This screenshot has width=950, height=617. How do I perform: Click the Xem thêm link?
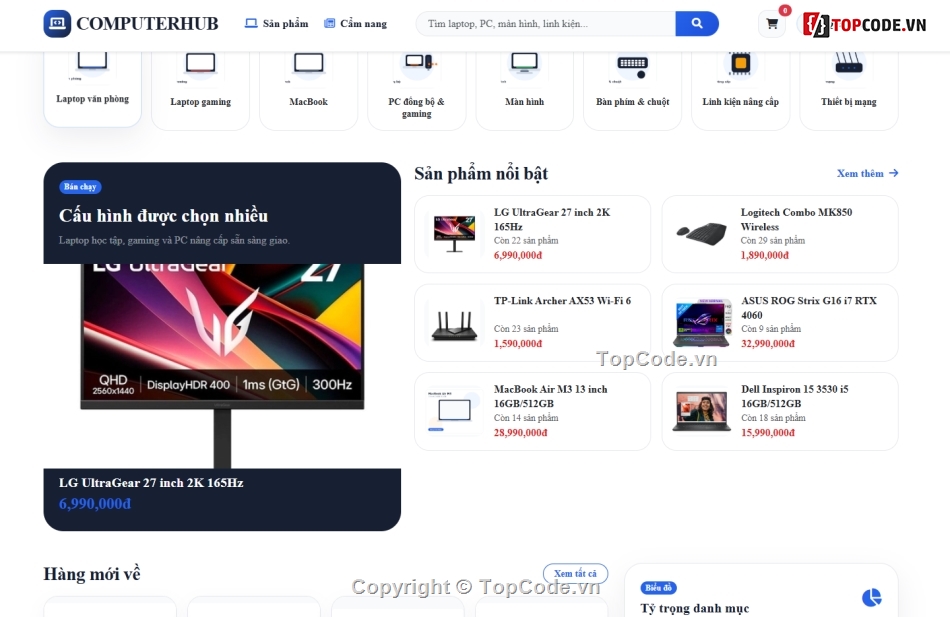click(x=868, y=173)
